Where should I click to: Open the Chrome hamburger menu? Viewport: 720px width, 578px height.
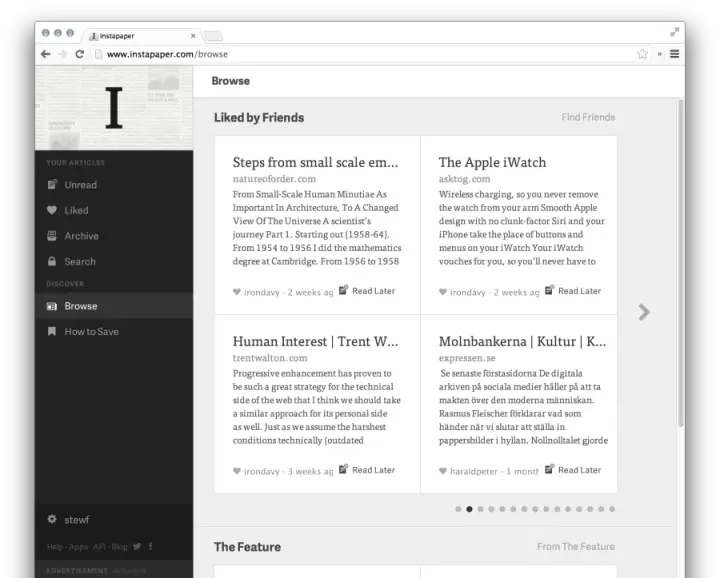[674, 54]
